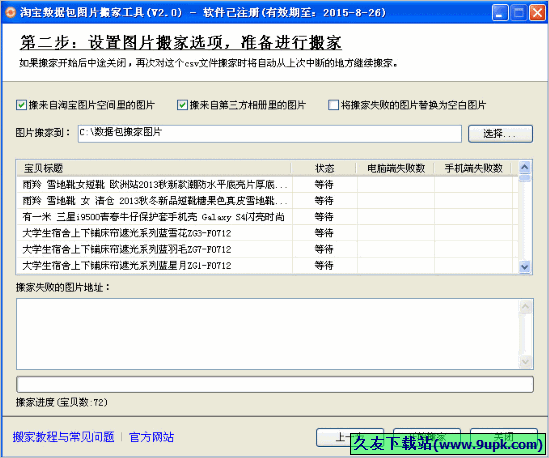Click failed-address box scroll down arrow
Screen dimensions: 549x458
click(525, 361)
